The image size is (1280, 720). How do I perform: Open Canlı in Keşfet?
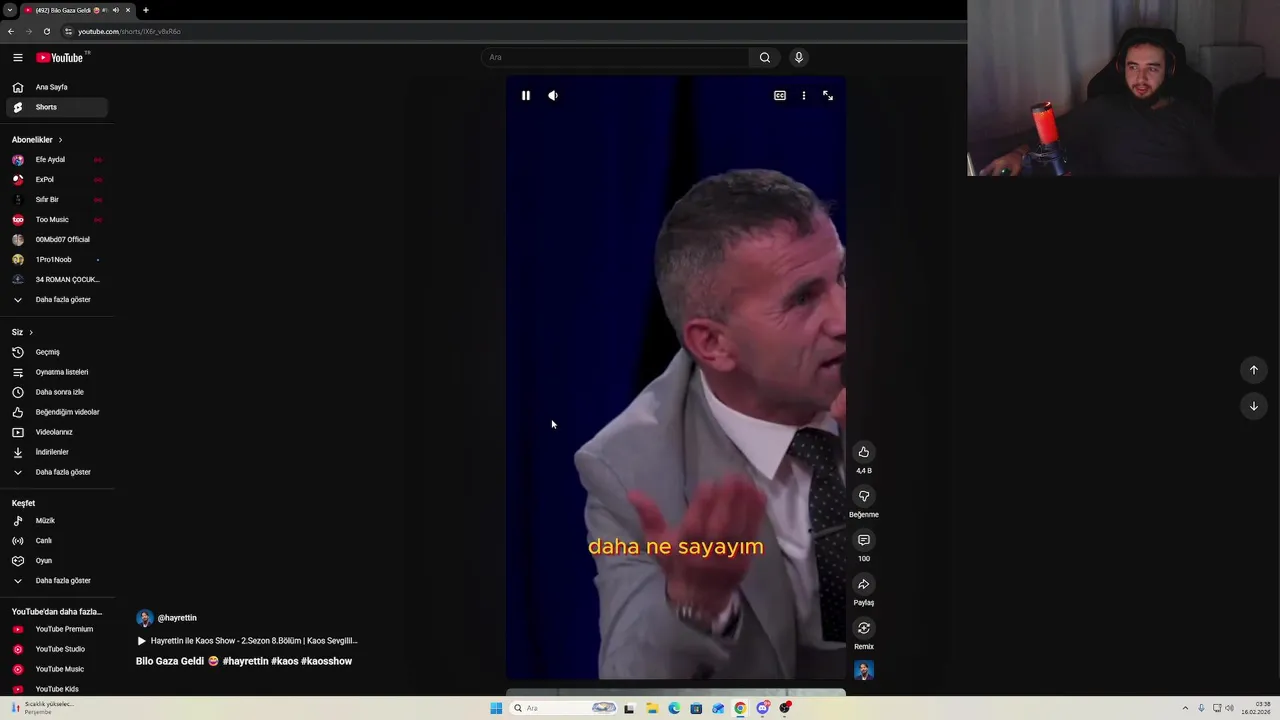pyautogui.click(x=56, y=541)
